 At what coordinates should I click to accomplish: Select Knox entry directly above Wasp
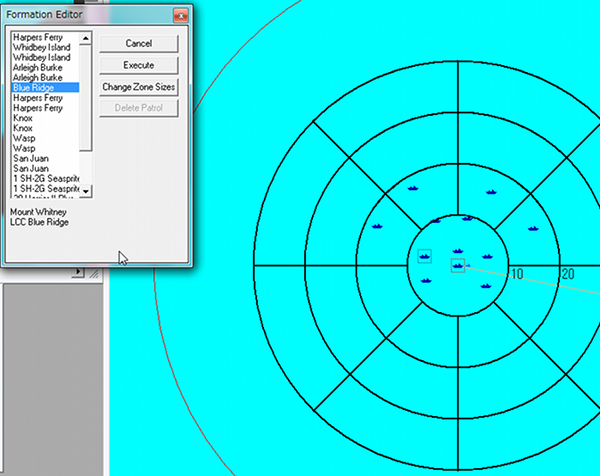coord(45,128)
